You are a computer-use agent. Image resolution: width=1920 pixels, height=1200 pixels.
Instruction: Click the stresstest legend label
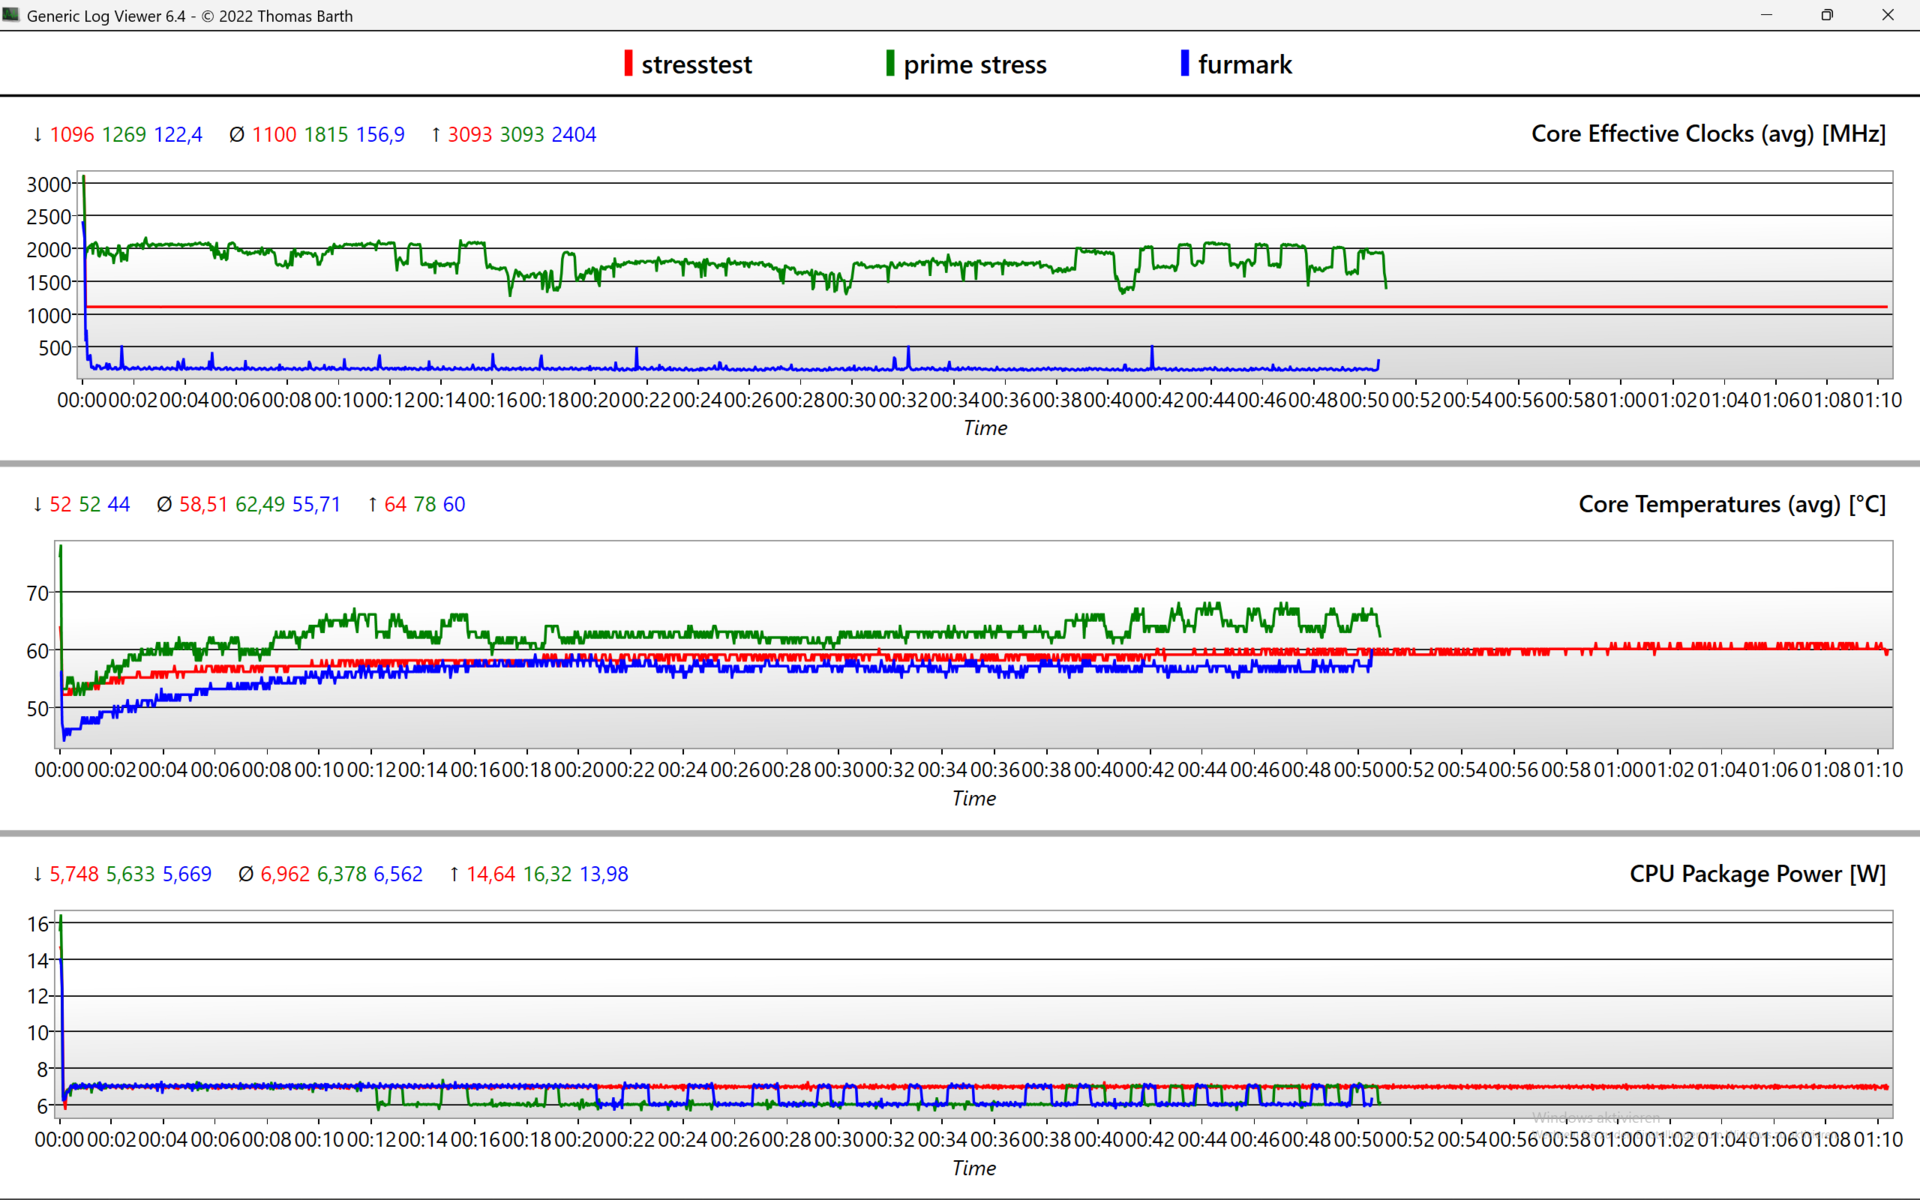[696, 65]
